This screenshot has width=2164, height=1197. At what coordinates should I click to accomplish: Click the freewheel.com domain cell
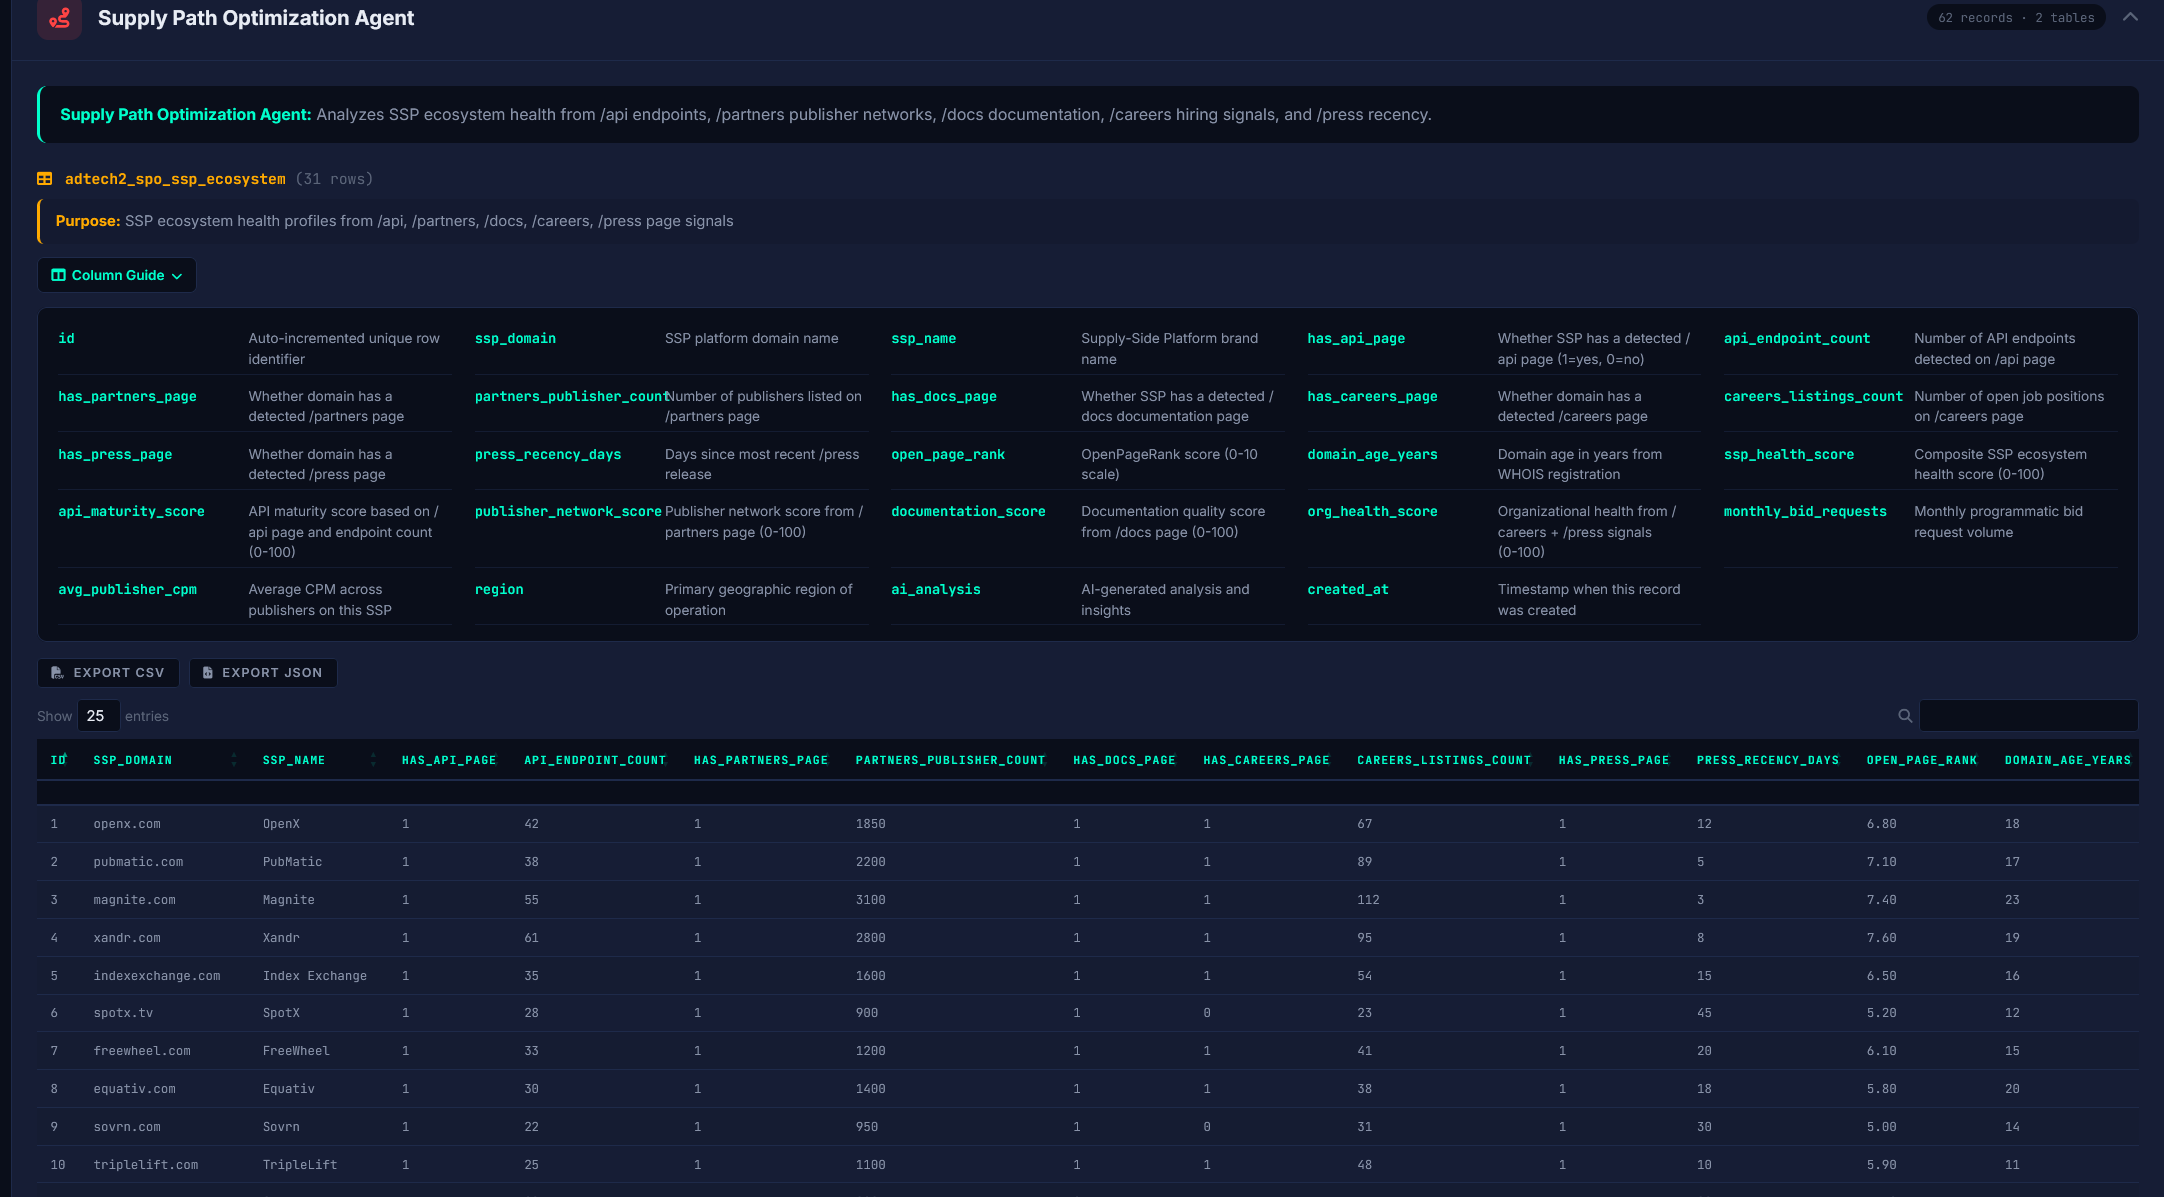(142, 1051)
